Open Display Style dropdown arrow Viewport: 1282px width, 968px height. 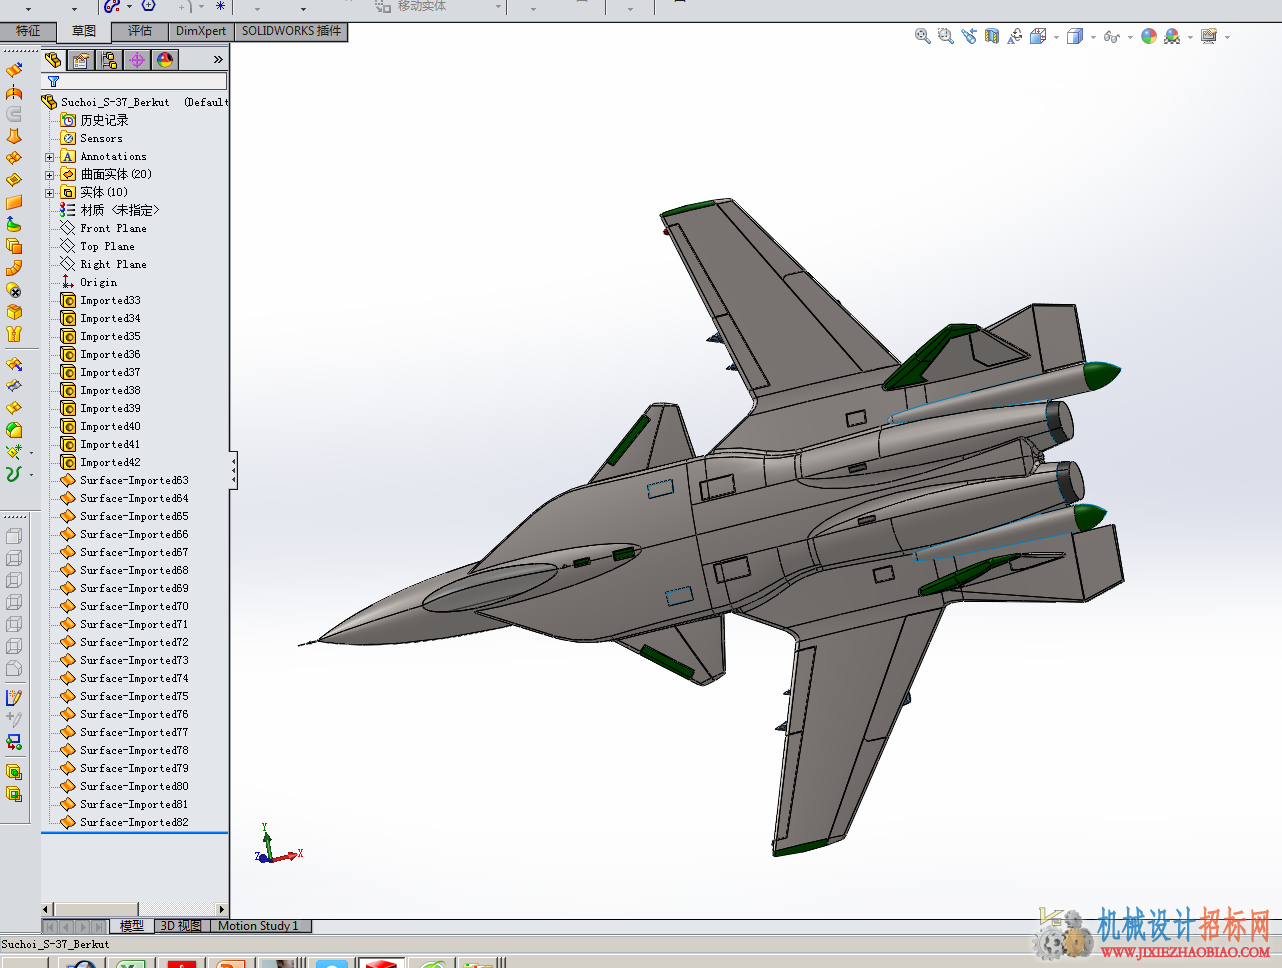click(x=1093, y=37)
